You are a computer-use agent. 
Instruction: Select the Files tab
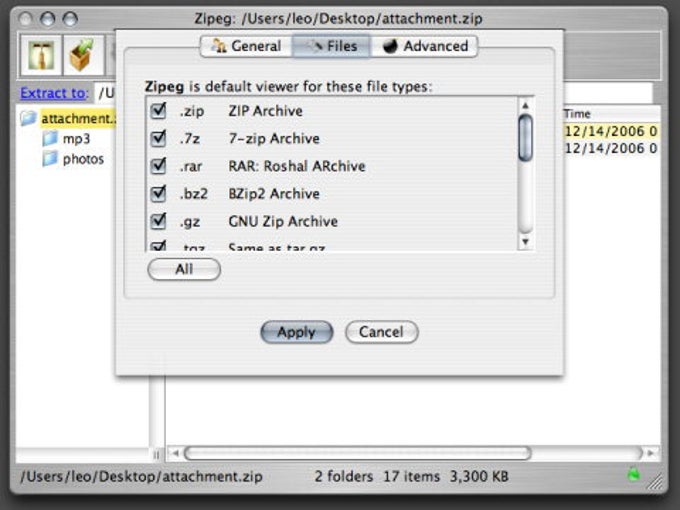332,46
